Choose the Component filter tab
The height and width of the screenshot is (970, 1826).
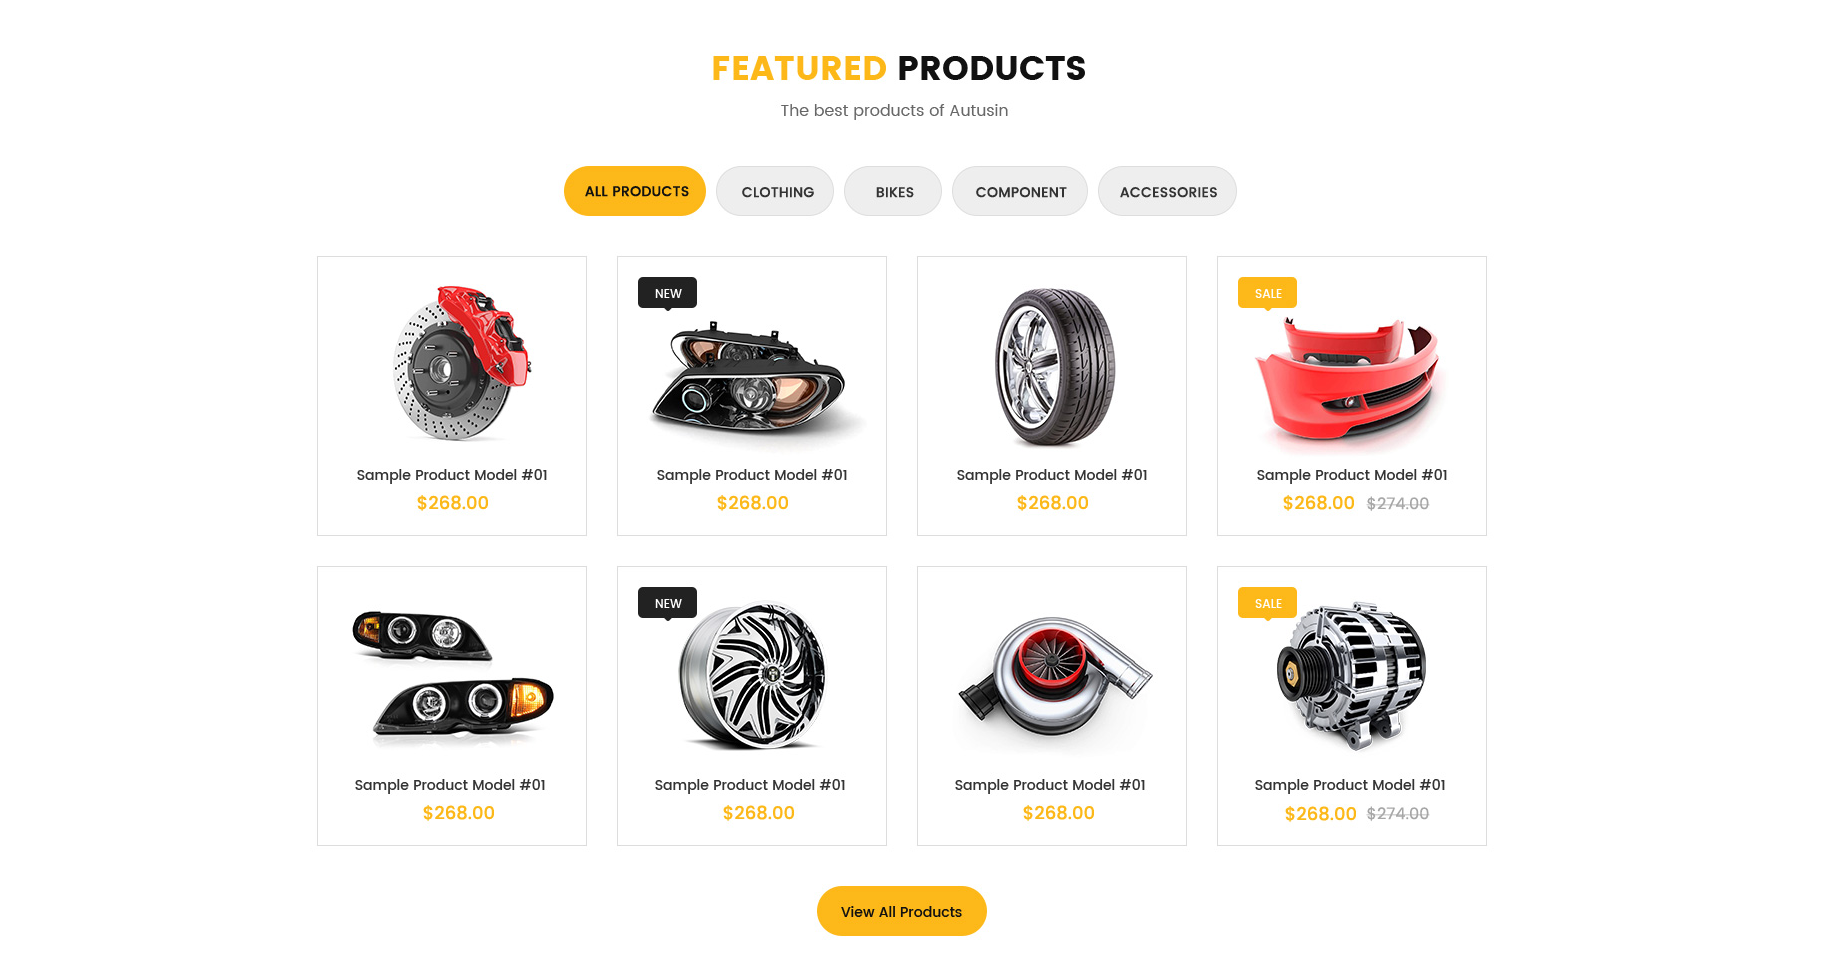click(x=1020, y=191)
